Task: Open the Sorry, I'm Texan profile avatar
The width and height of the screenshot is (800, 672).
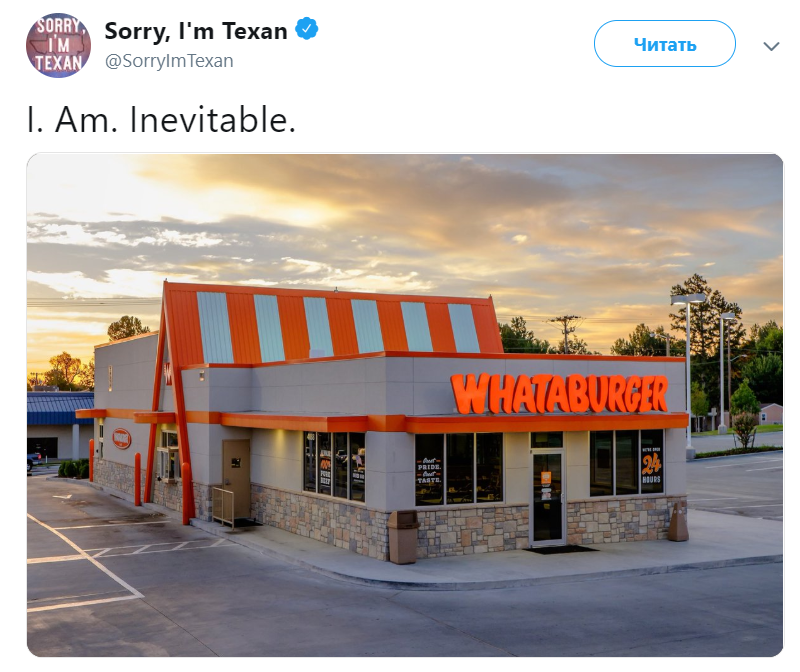Action: [x=58, y=45]
